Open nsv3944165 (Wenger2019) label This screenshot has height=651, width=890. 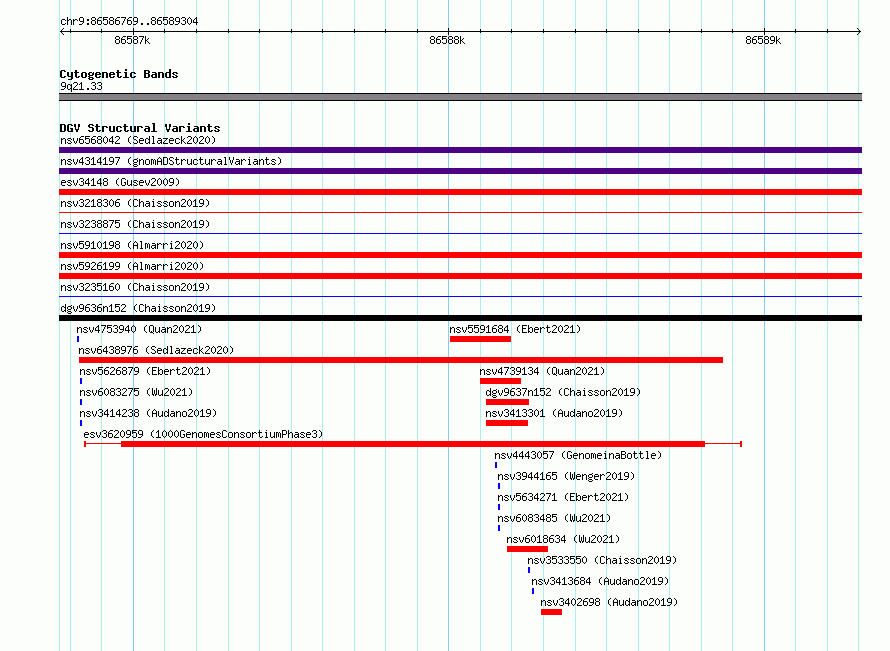point(566,476)
